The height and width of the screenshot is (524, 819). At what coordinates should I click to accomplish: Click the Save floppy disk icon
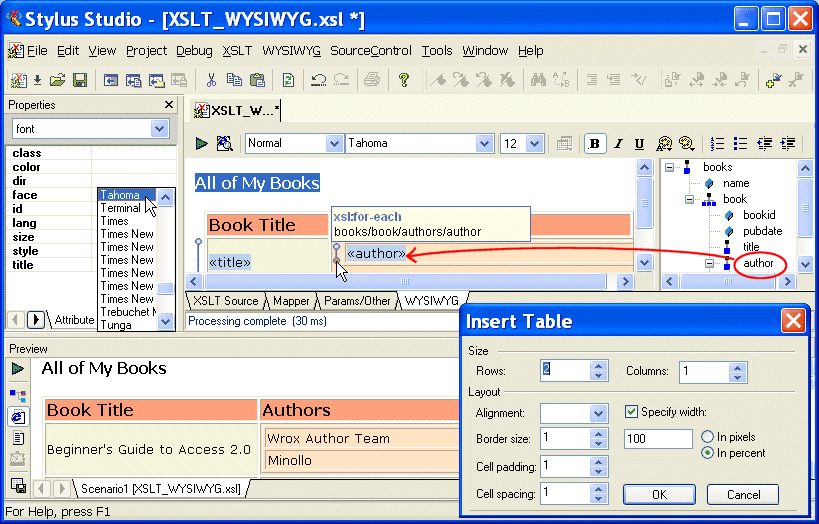coord(80,80)
